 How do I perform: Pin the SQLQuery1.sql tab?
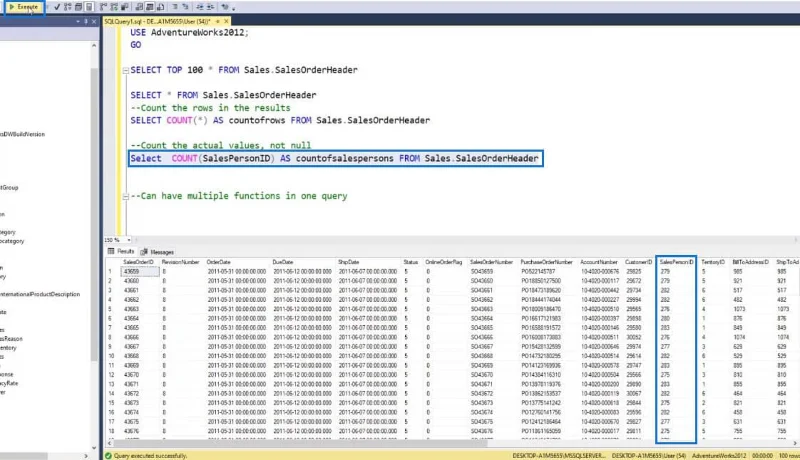pos(218,21)
